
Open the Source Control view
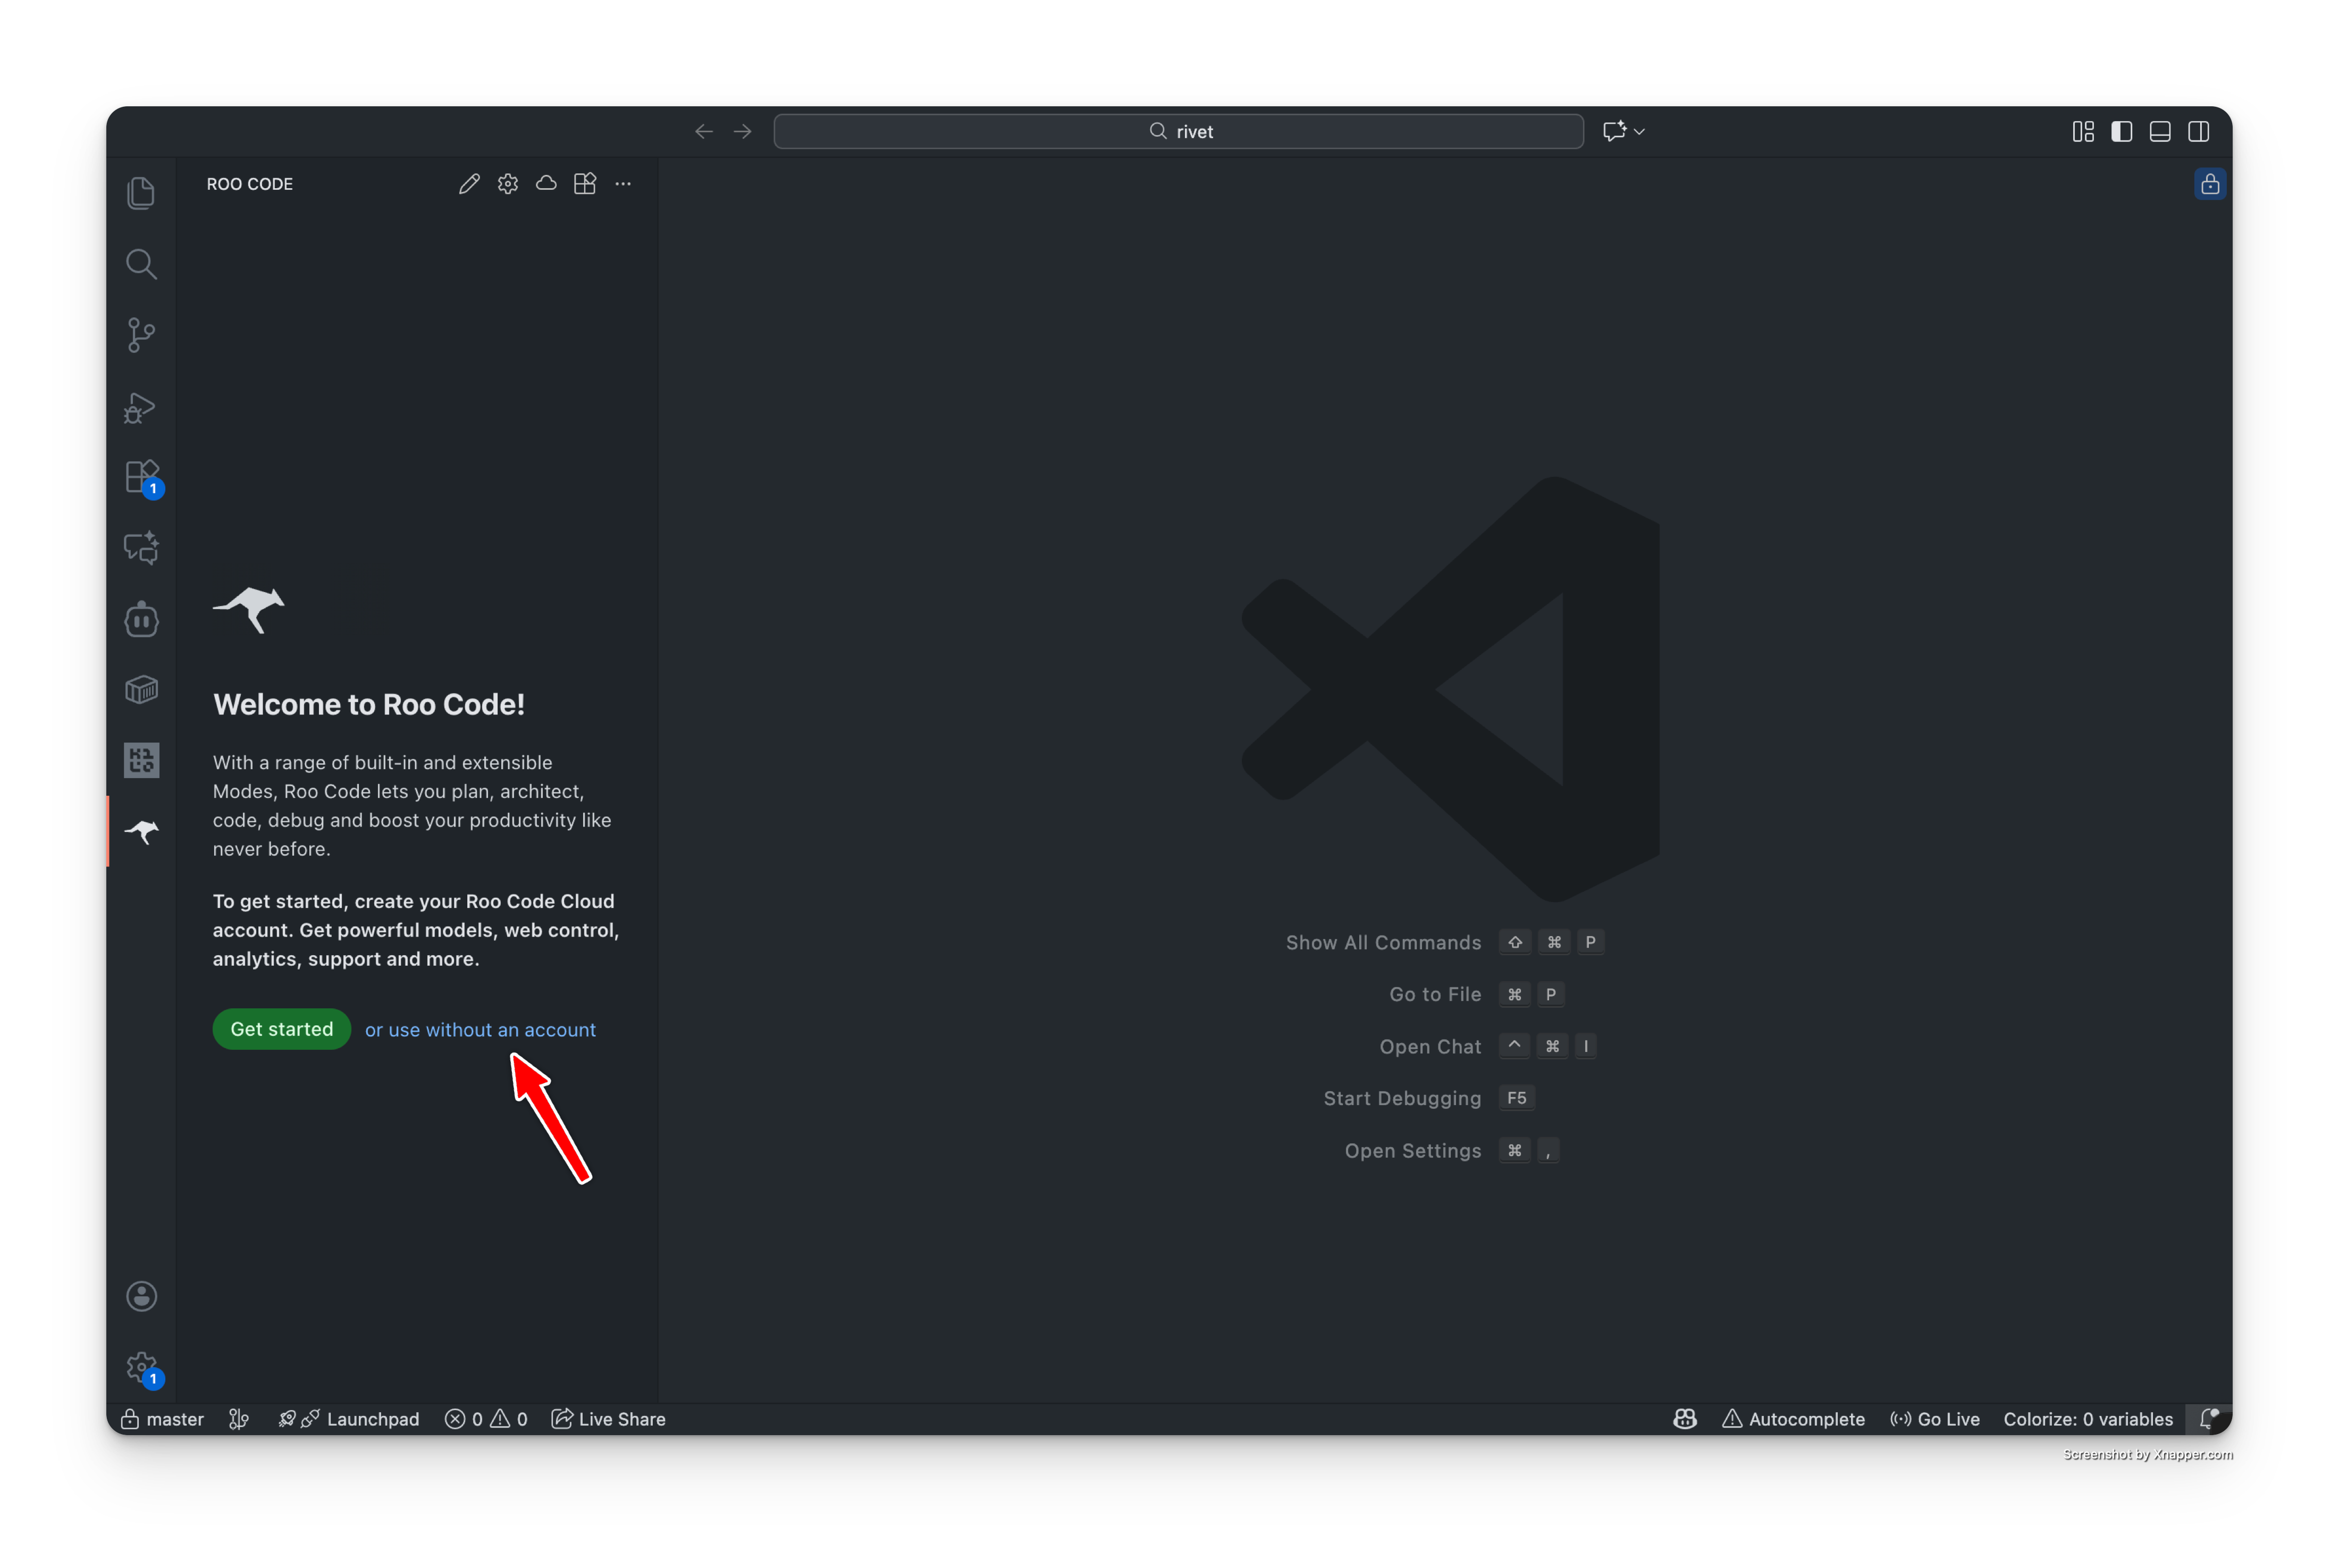click(141, 335)
